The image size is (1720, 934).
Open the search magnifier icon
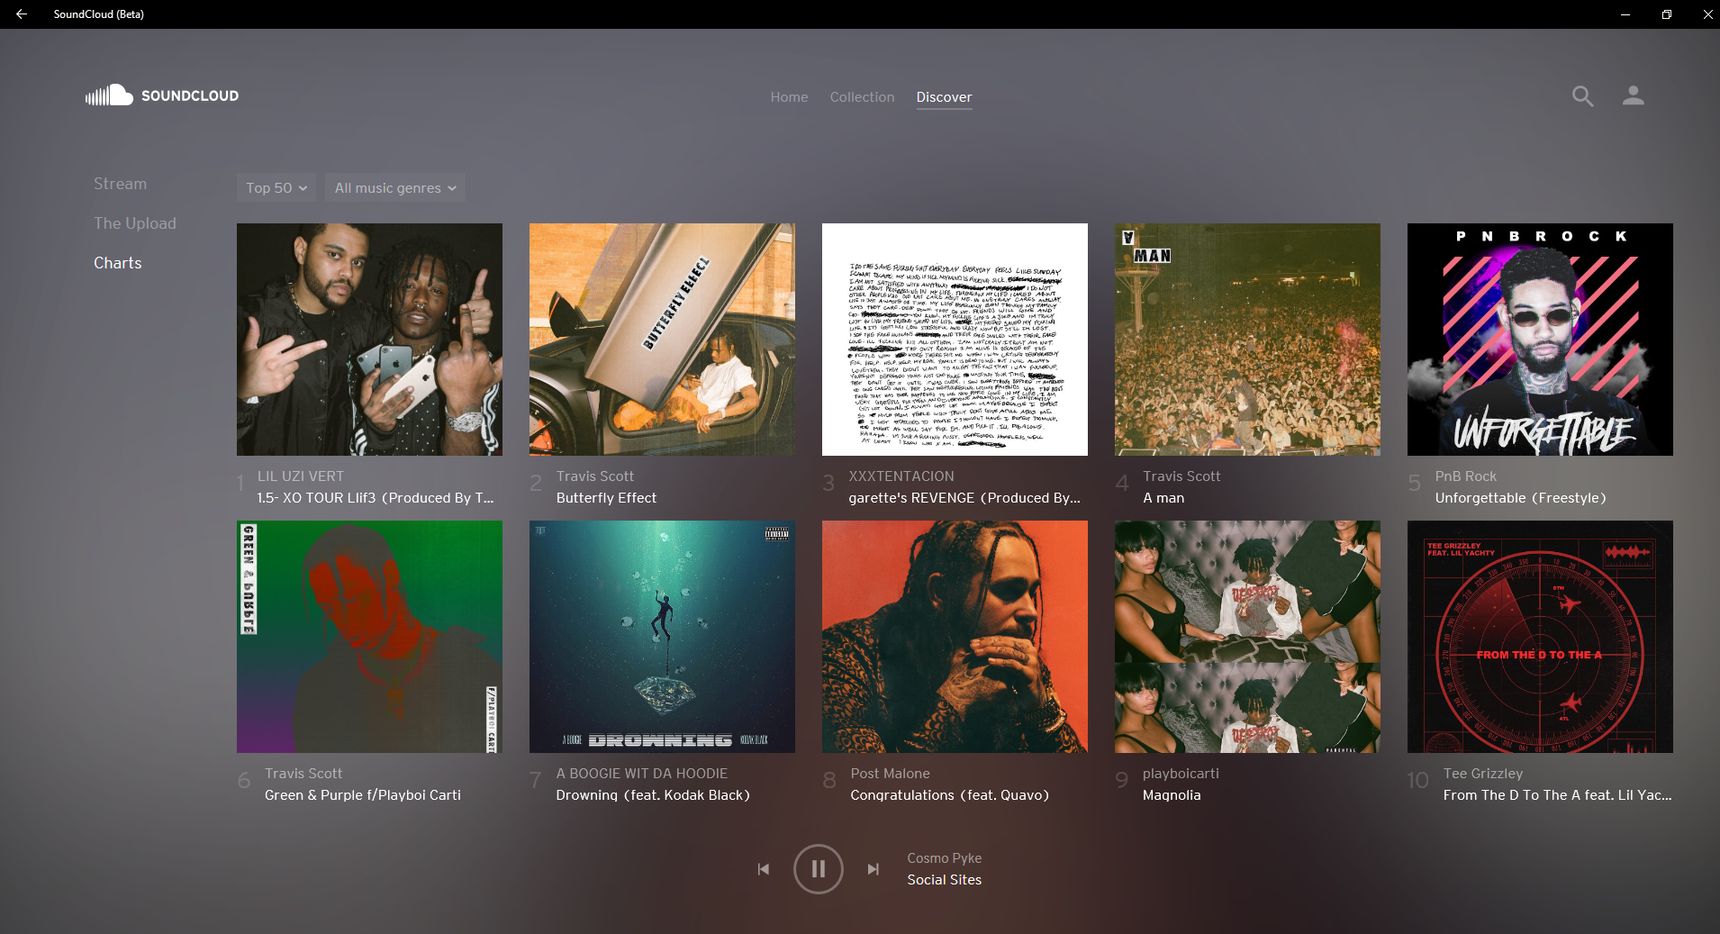(x=1582, y=96)
